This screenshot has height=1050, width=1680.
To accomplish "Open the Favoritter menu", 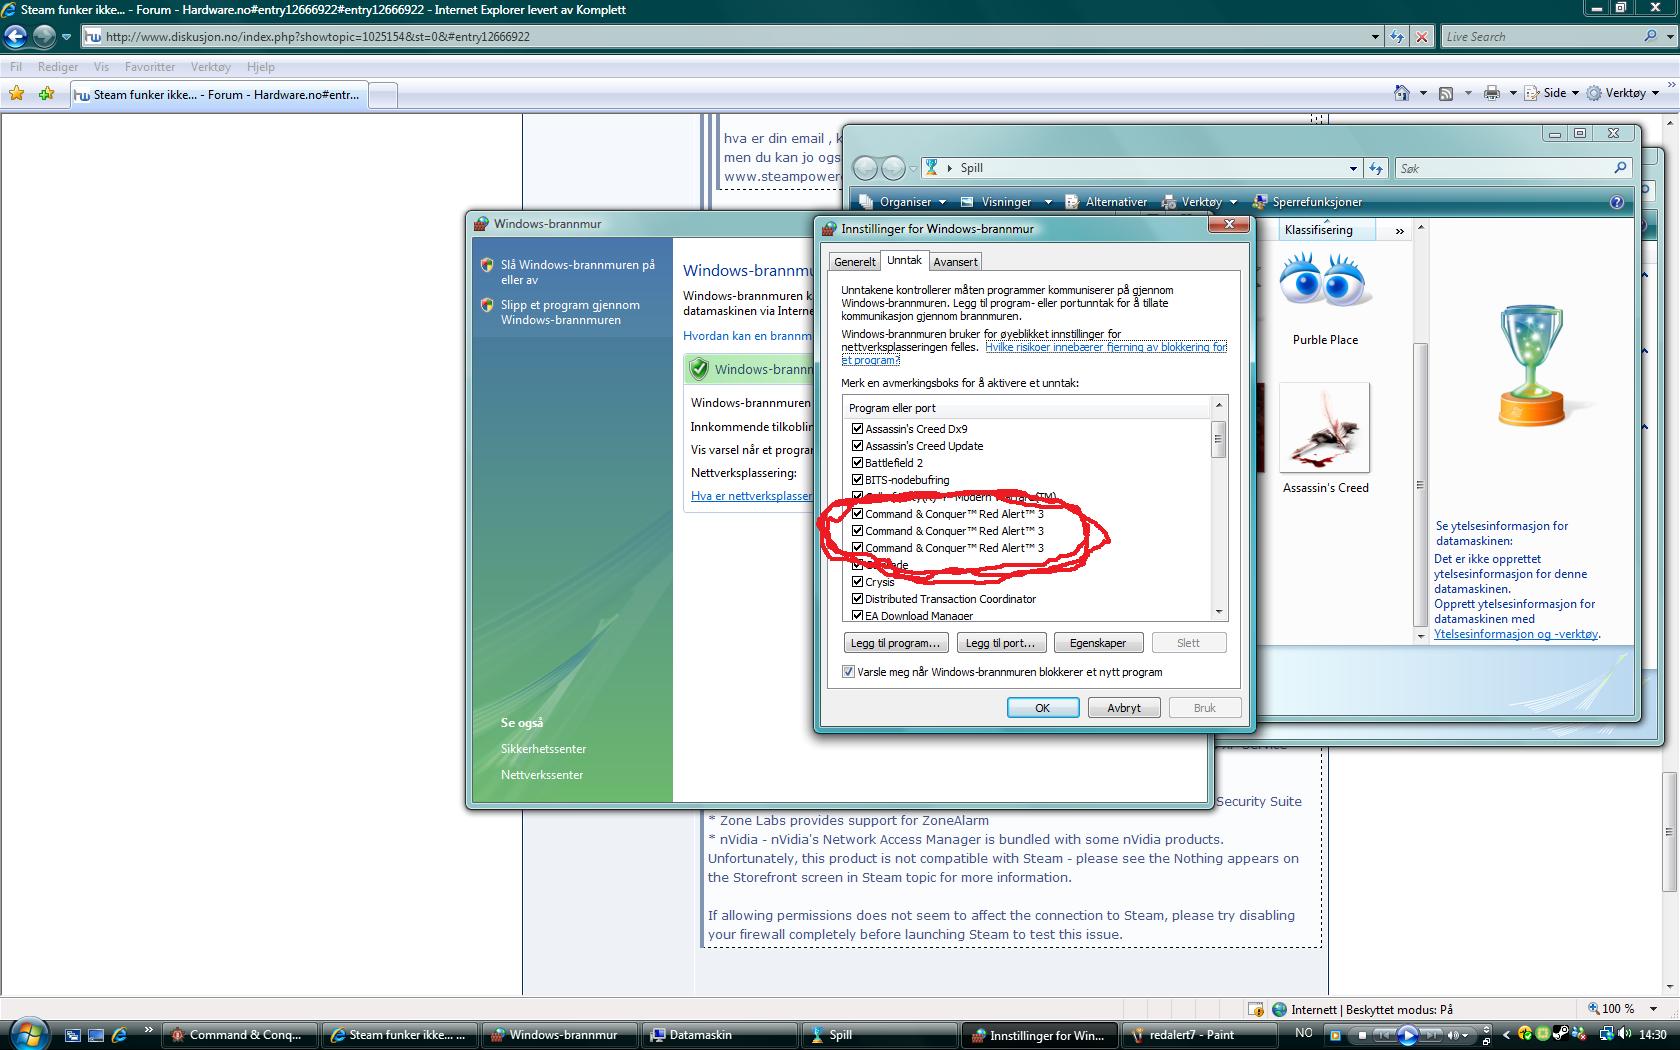I will [150, 67].
